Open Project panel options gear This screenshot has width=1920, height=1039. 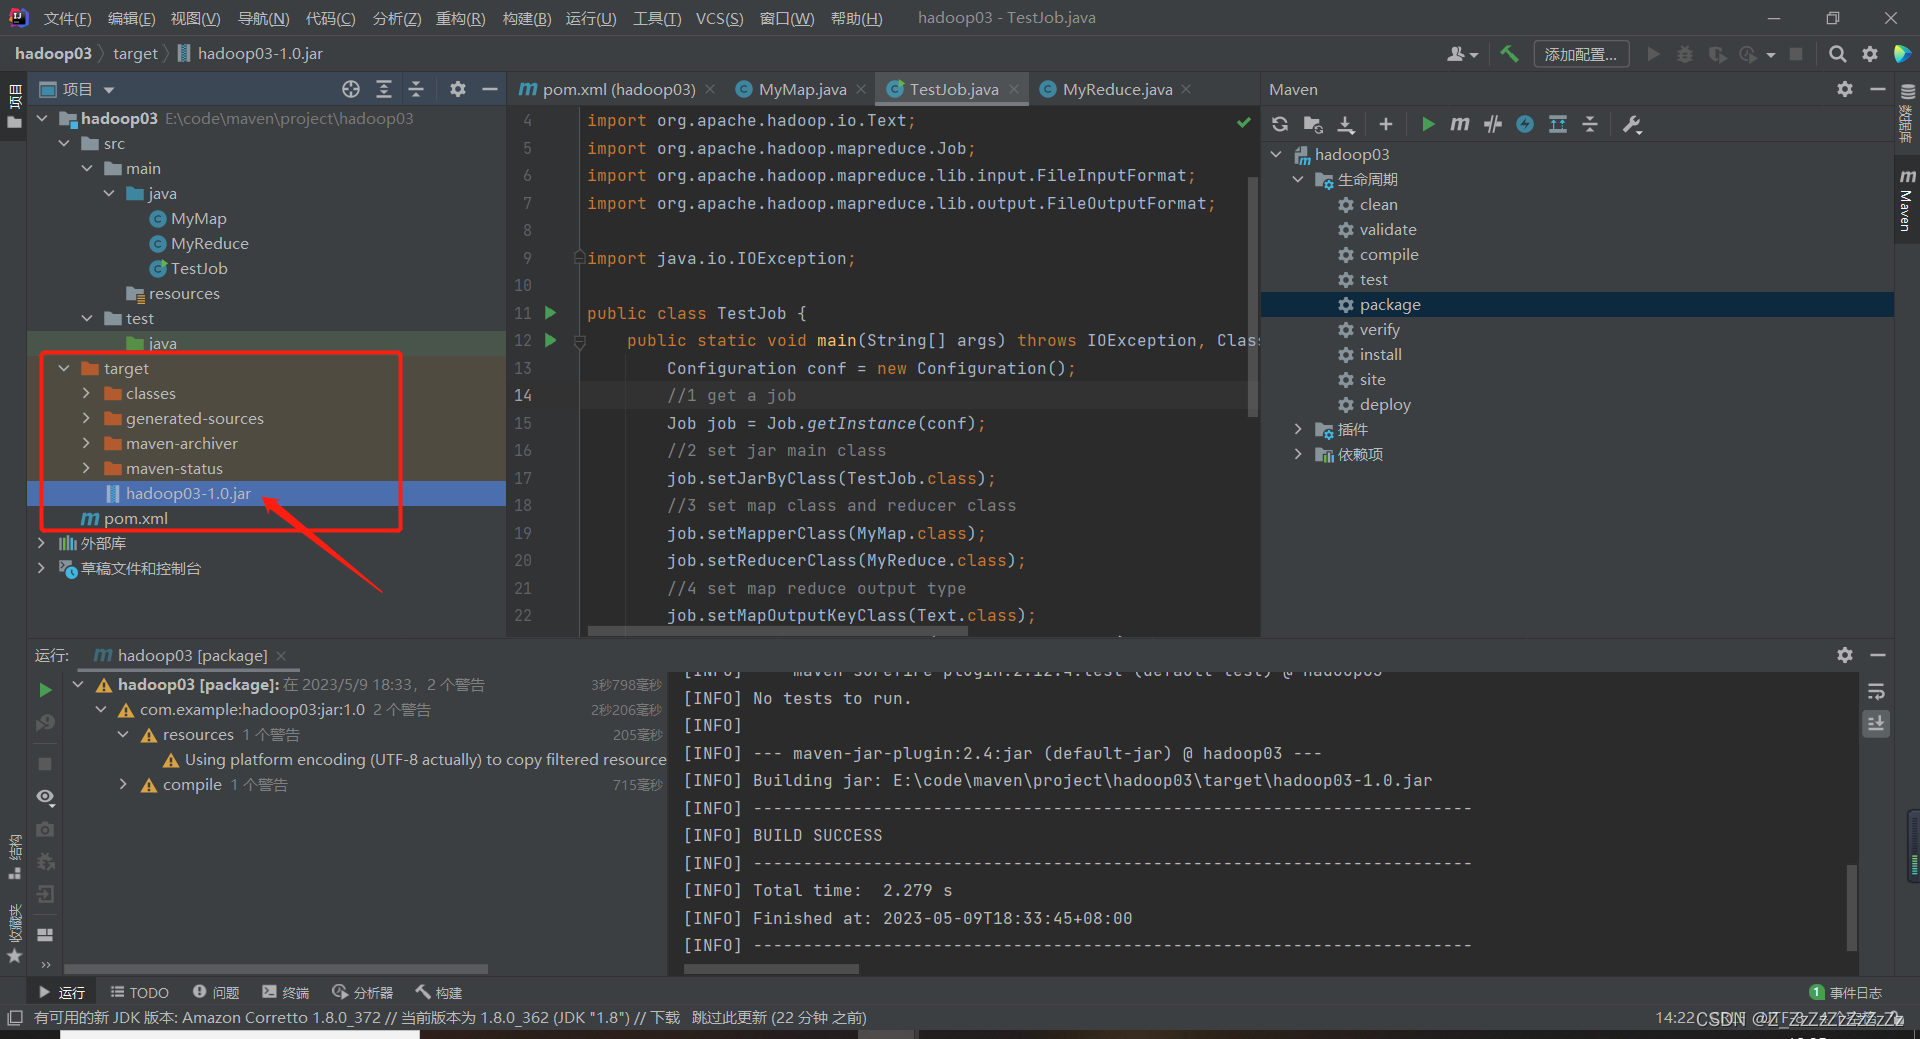click(x=458, y=89)
